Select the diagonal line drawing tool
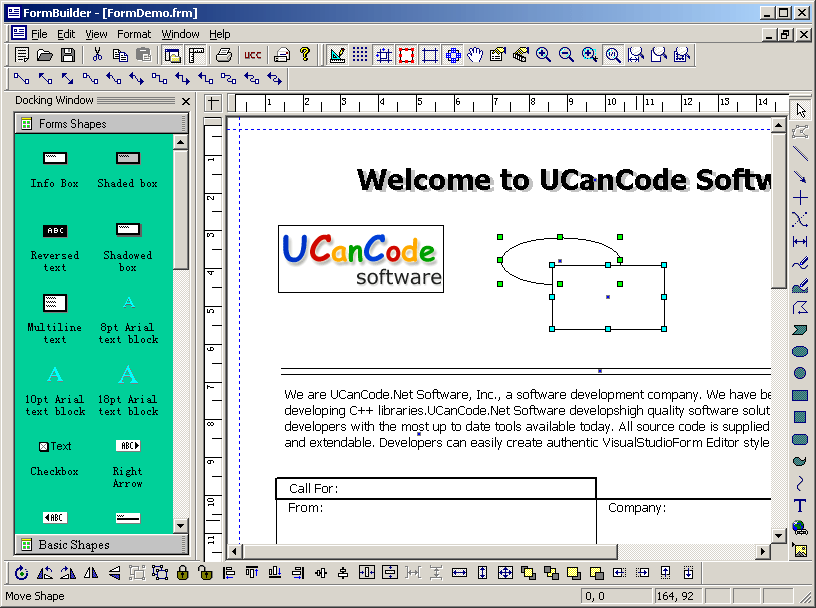This screenshot has height=608, width=816. (800, 154)
